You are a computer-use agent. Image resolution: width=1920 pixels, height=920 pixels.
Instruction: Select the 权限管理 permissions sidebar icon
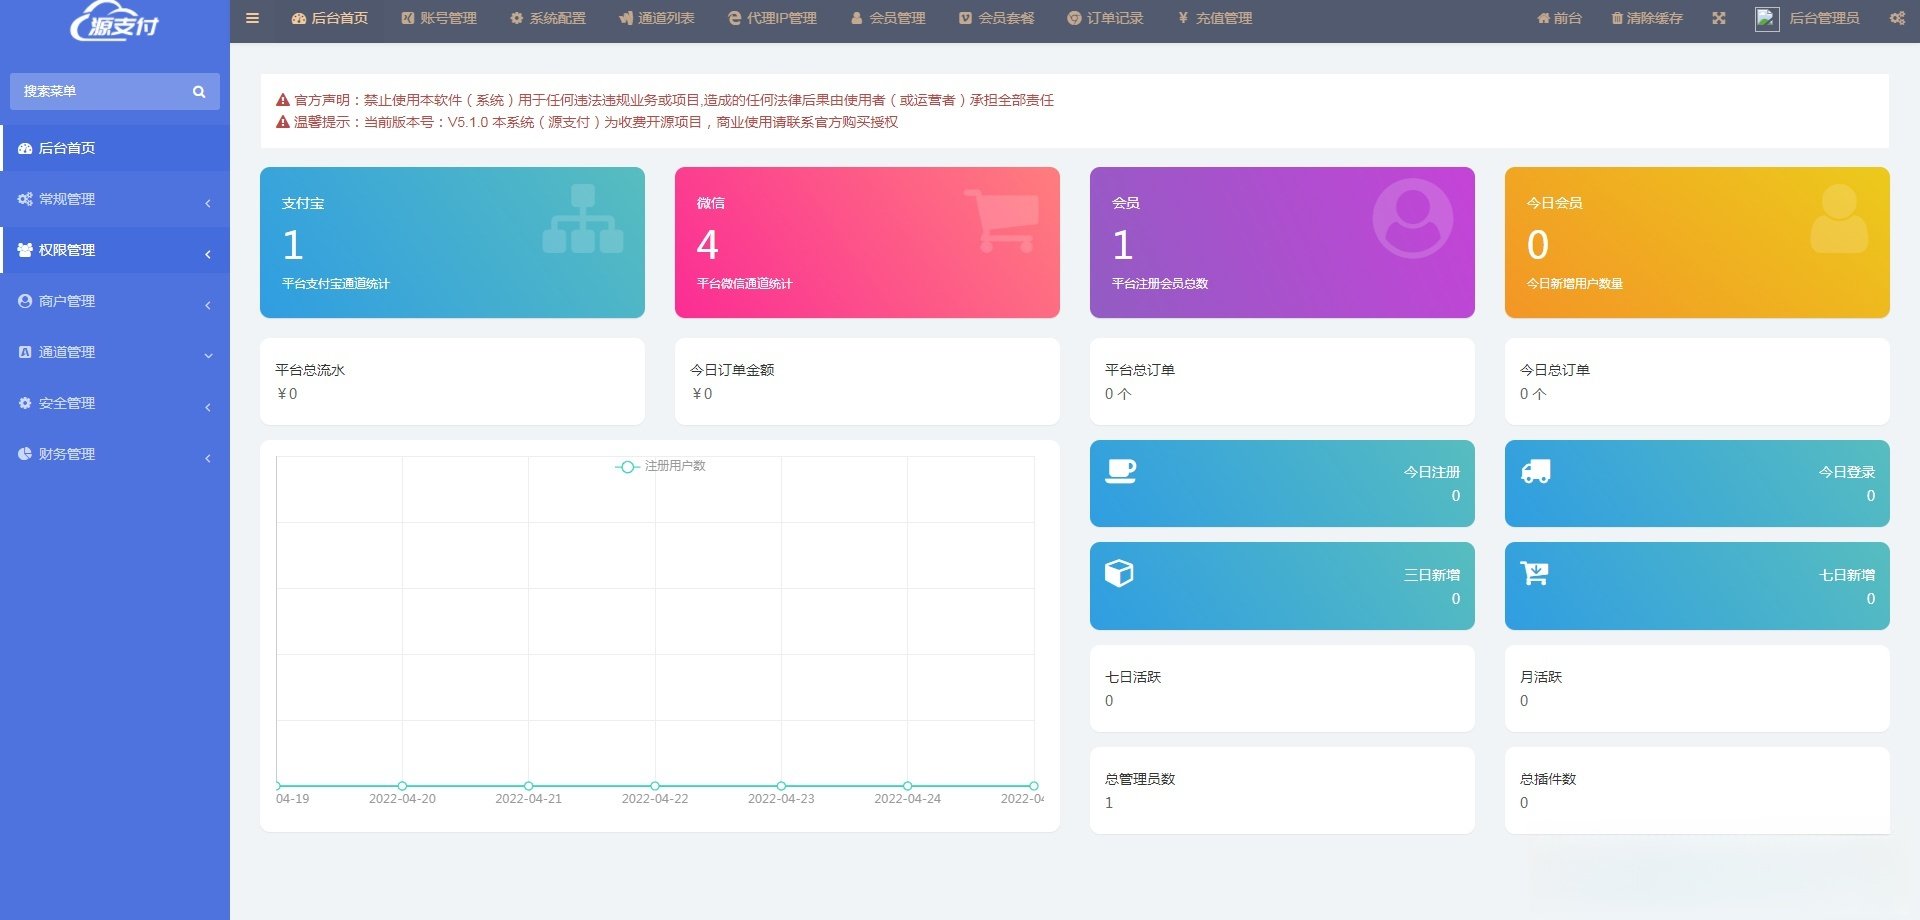click(24, 250)
